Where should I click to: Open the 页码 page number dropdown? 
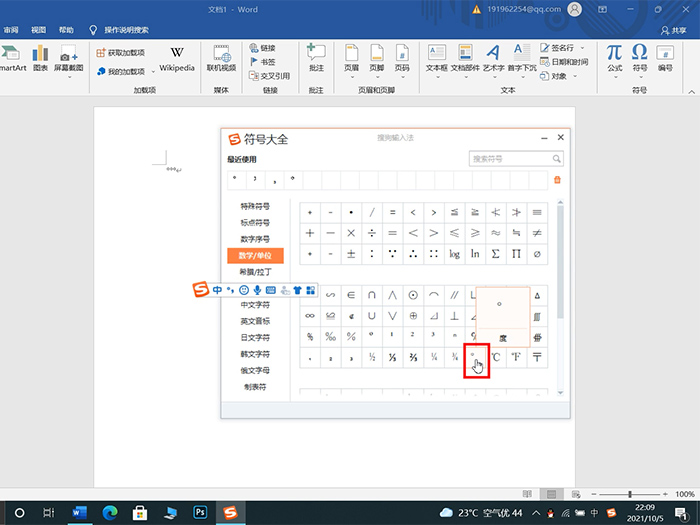pos(402,78)
